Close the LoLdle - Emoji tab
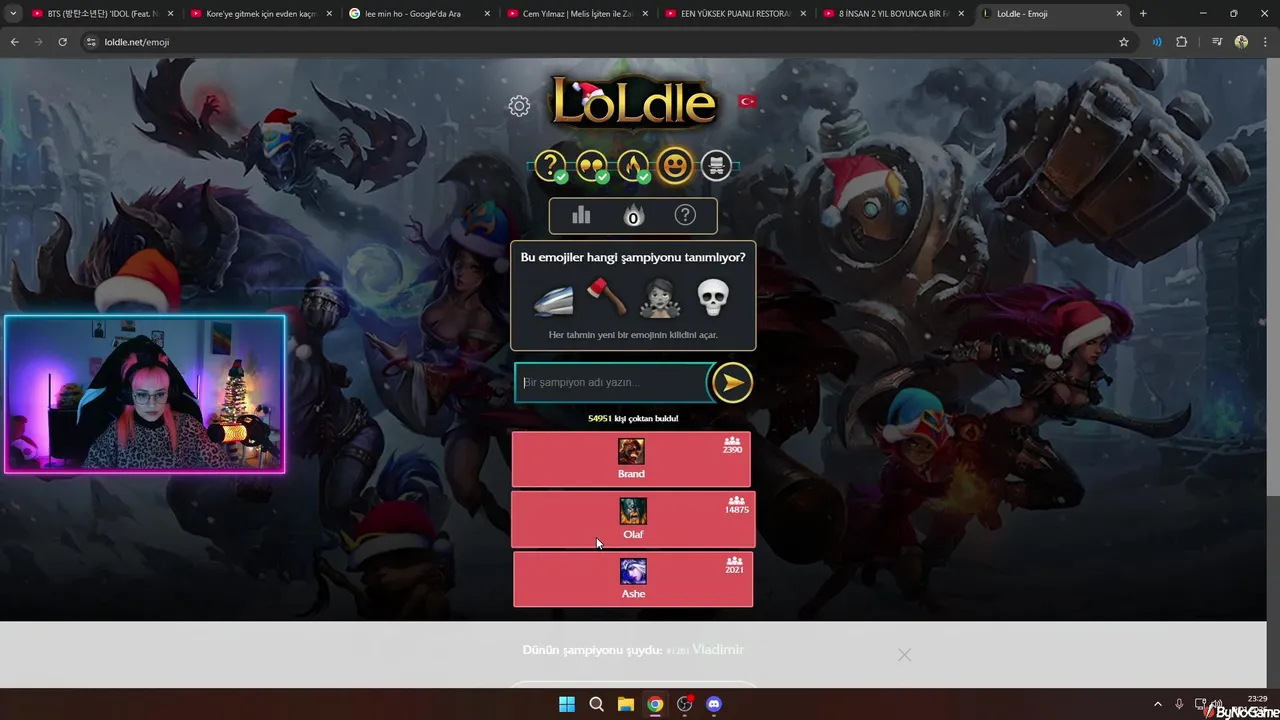 point(1119,14)
